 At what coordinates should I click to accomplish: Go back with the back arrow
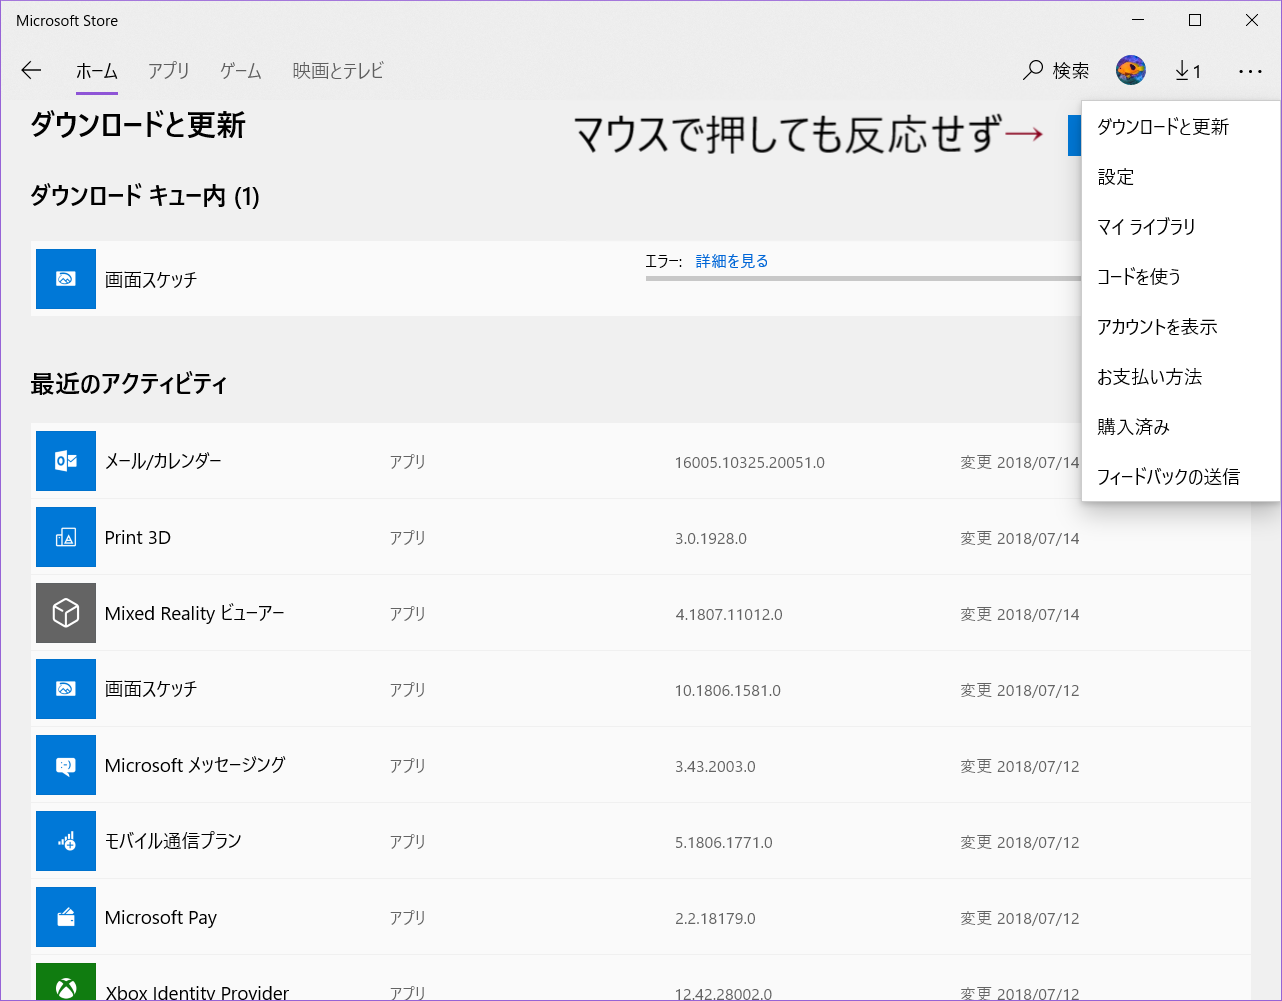pos(31,70)
